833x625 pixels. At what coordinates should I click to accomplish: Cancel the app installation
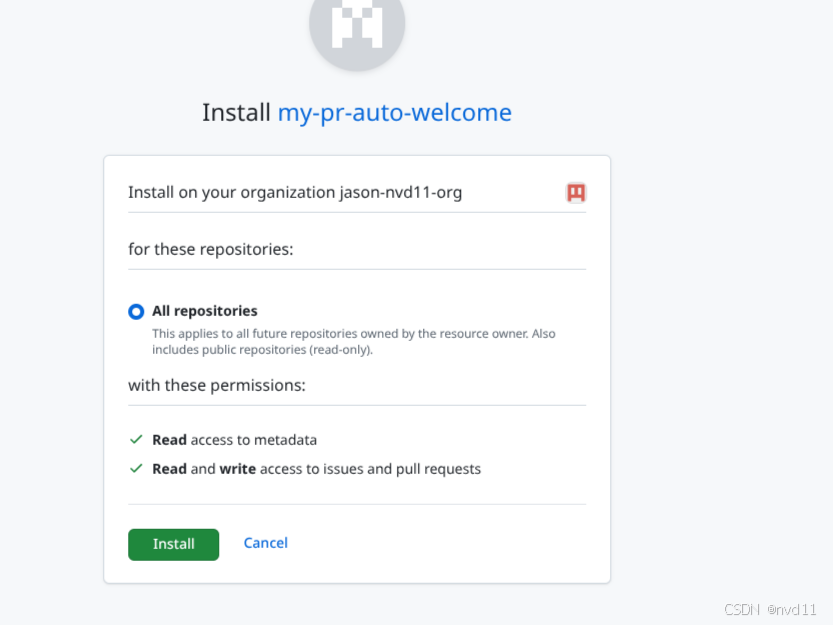266,543
